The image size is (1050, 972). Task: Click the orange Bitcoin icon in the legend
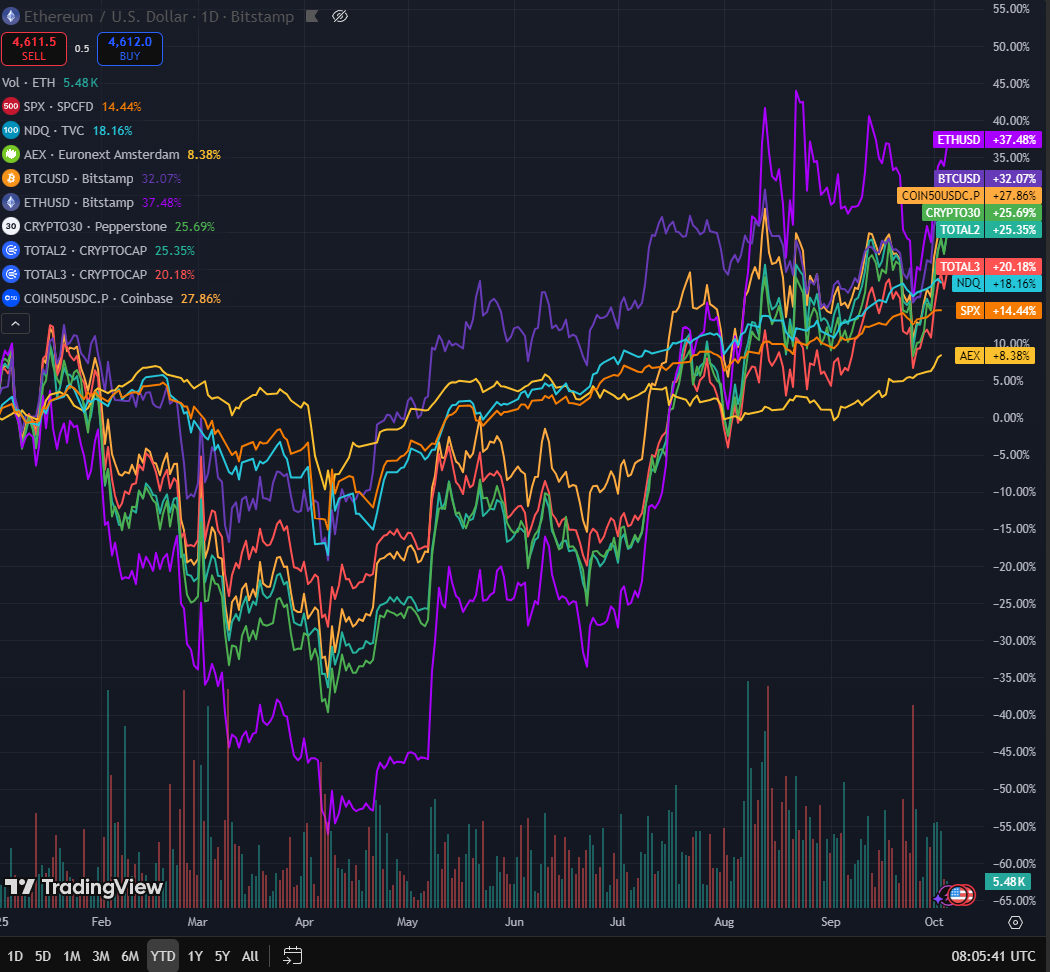point(11,179)
